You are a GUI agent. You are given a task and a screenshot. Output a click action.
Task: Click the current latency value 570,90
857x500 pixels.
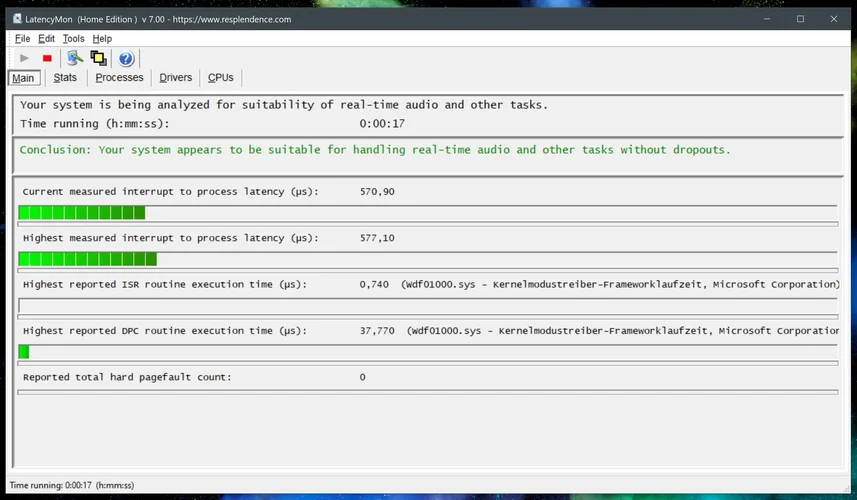(x=377, y=192)
